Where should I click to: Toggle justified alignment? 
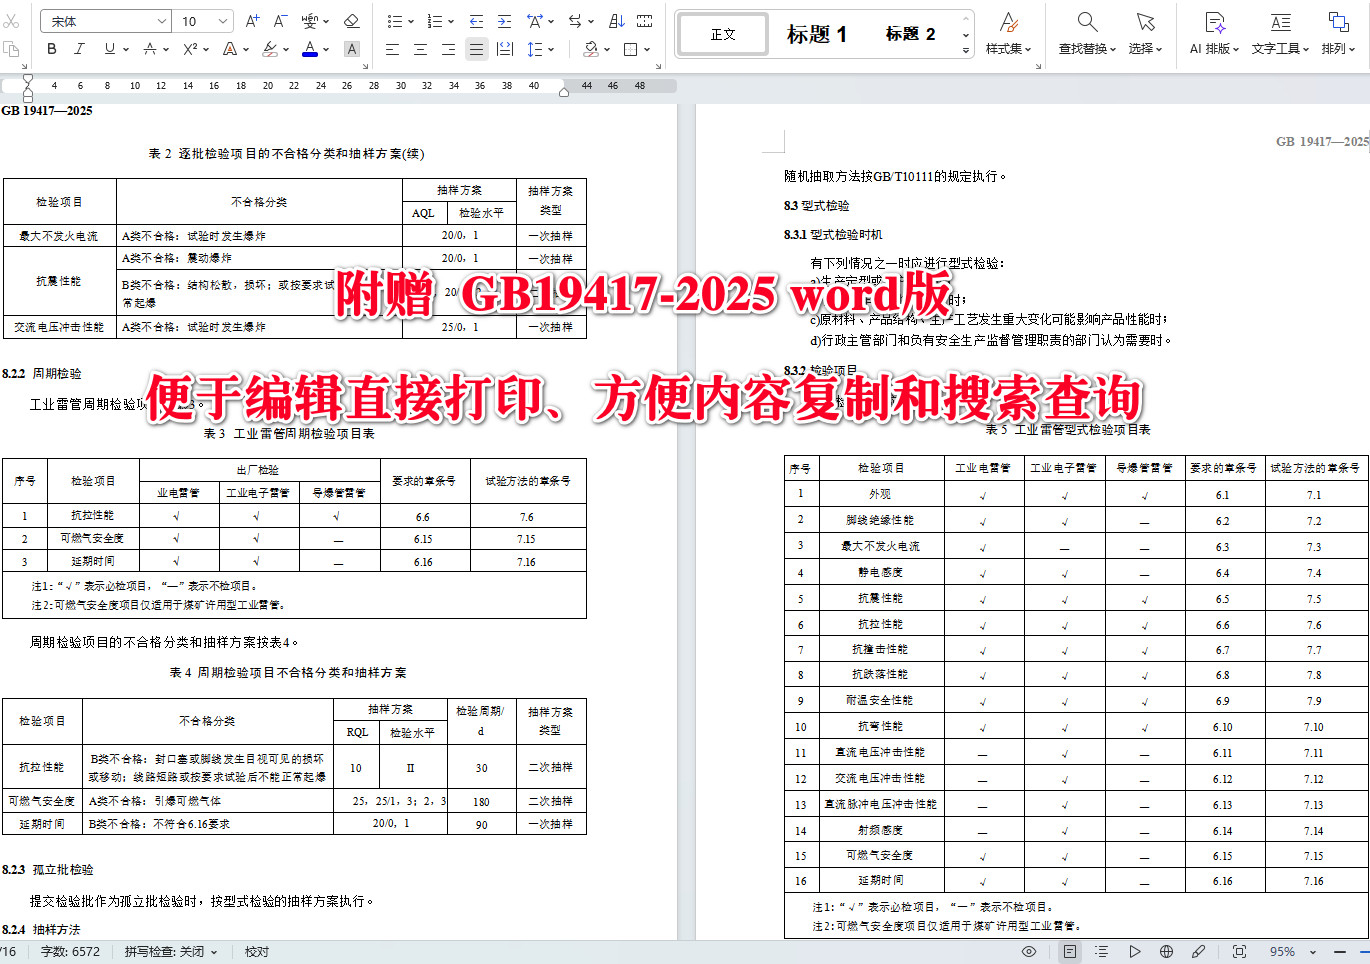pyautogui.click(x=476, y=49)
